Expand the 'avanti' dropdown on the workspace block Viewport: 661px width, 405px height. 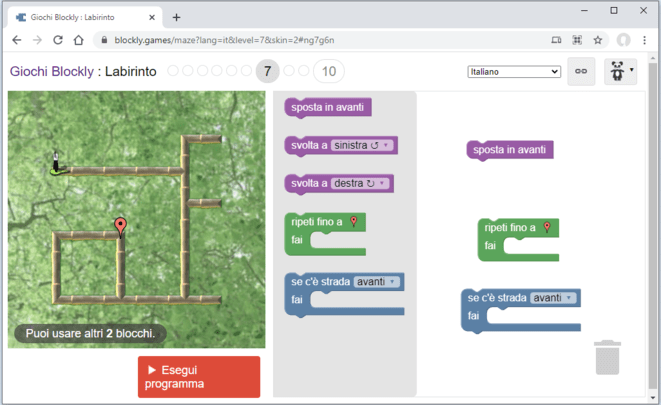tap(555, 298)
